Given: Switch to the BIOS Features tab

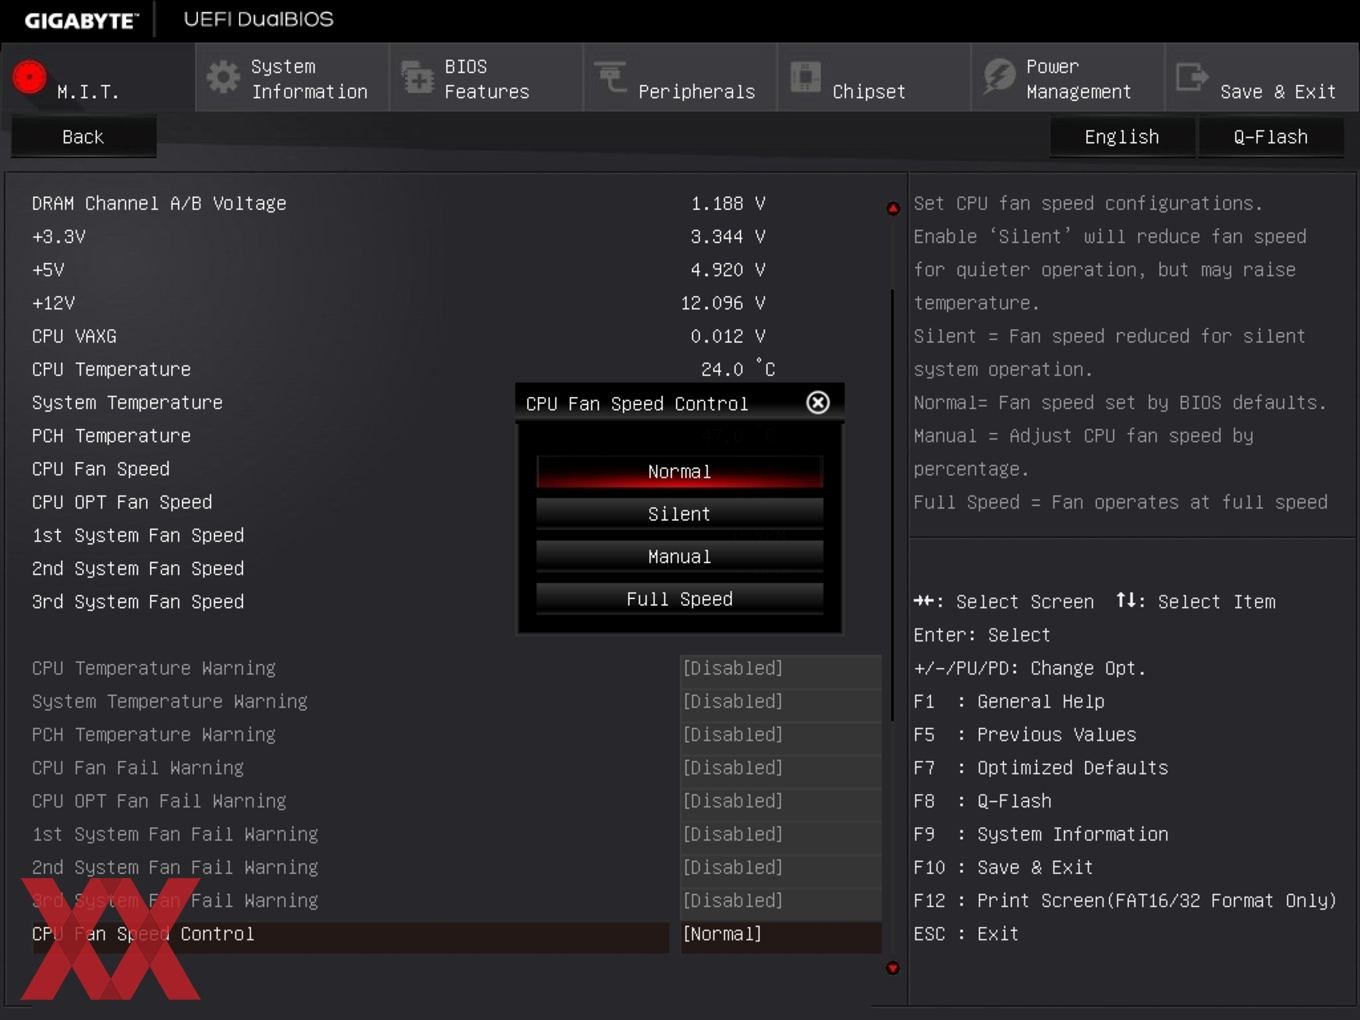Looking at the screenshot, I should point(486,77).
